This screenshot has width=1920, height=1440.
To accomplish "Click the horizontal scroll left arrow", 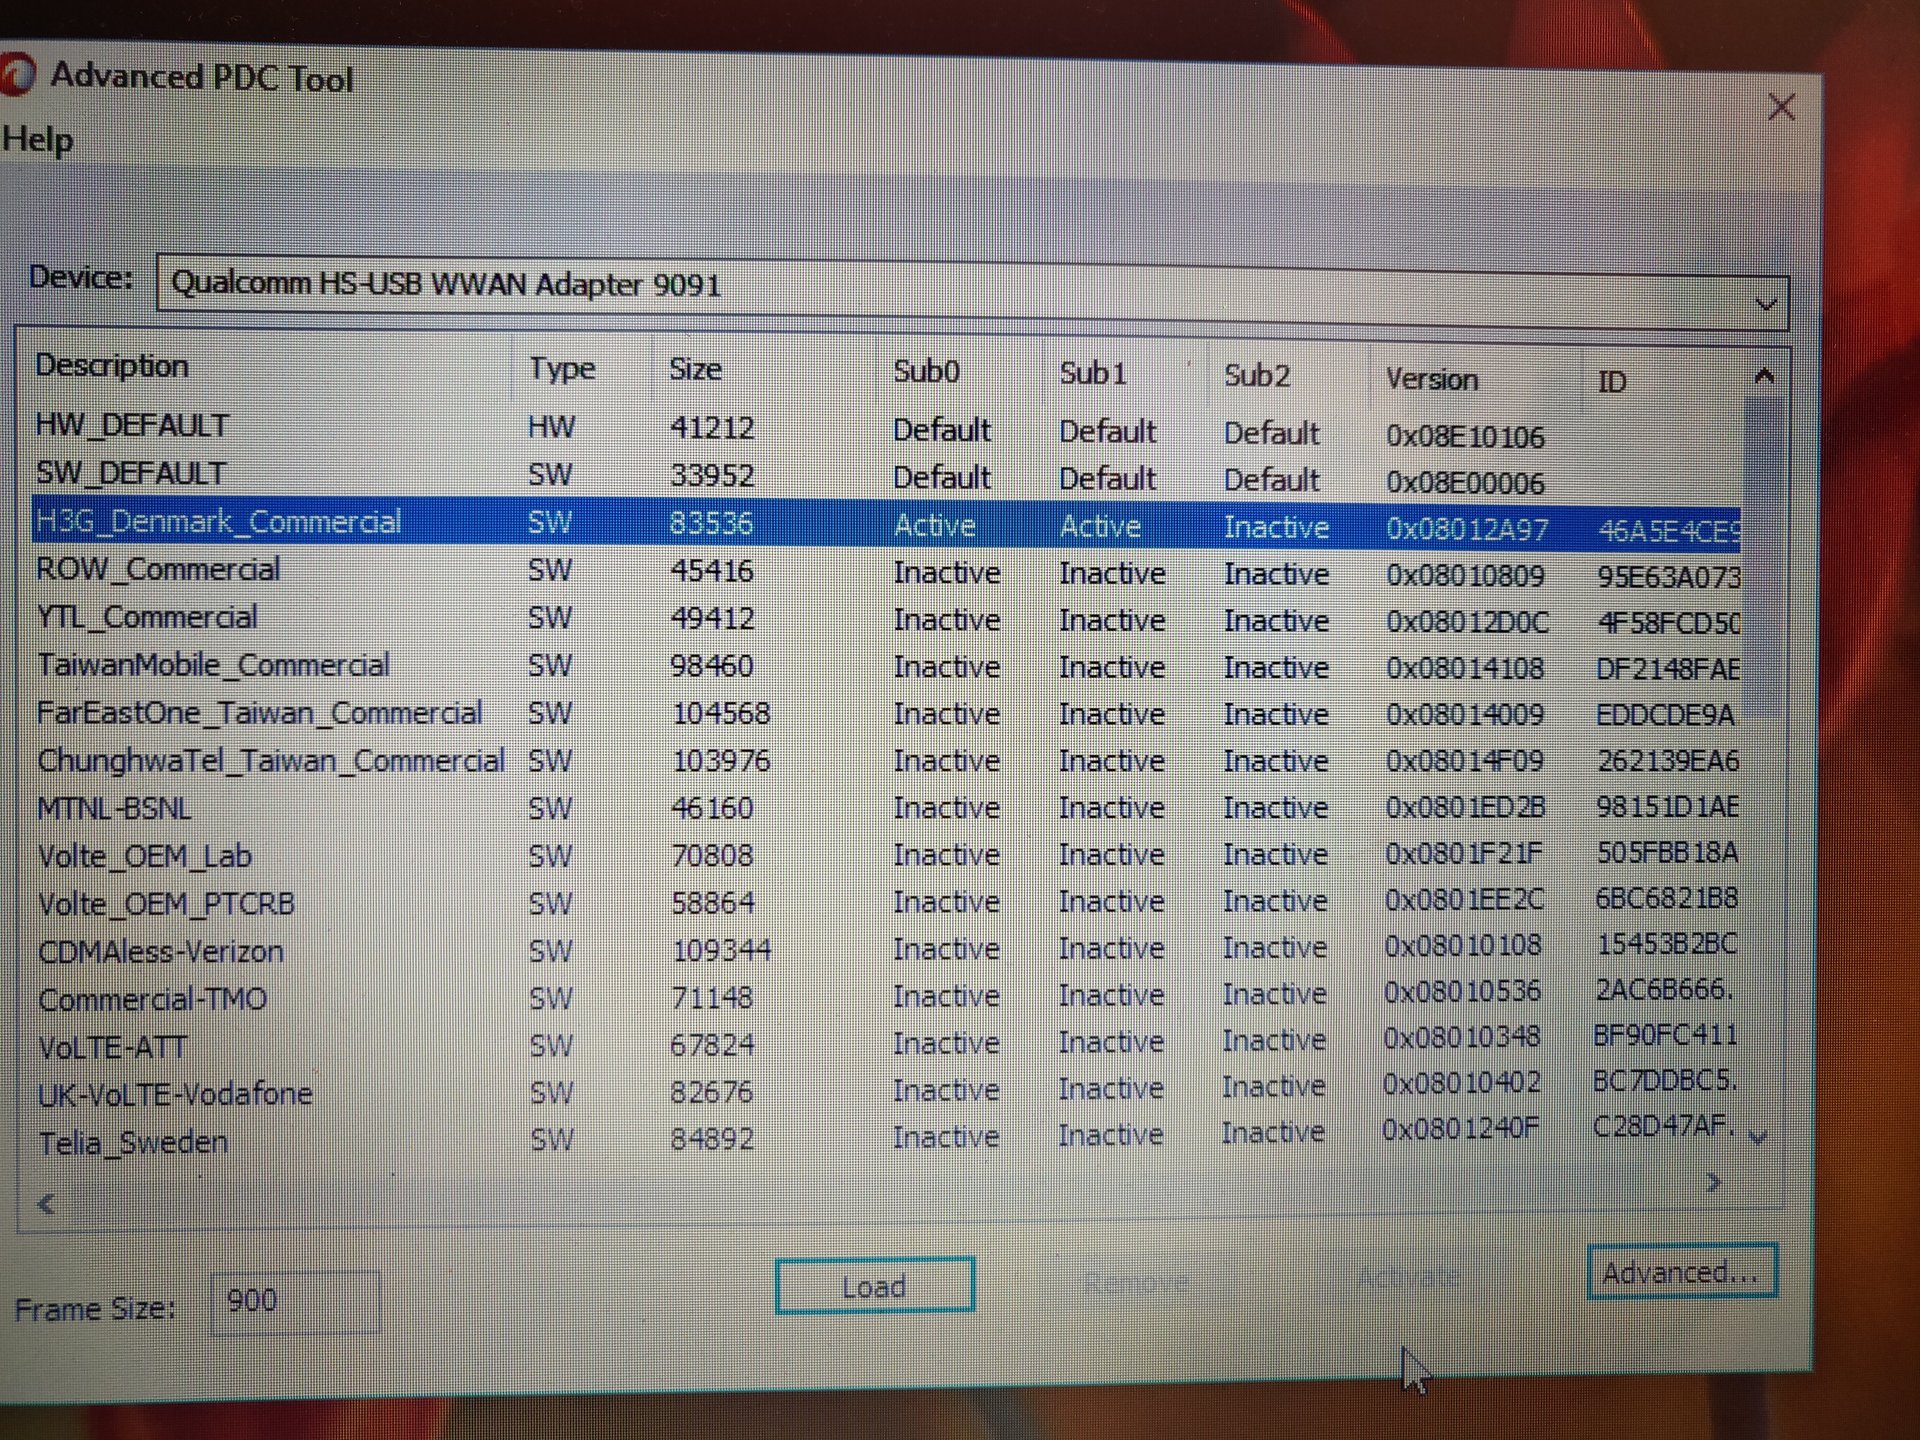I will pyautogui.click(x=46, y=1203).
